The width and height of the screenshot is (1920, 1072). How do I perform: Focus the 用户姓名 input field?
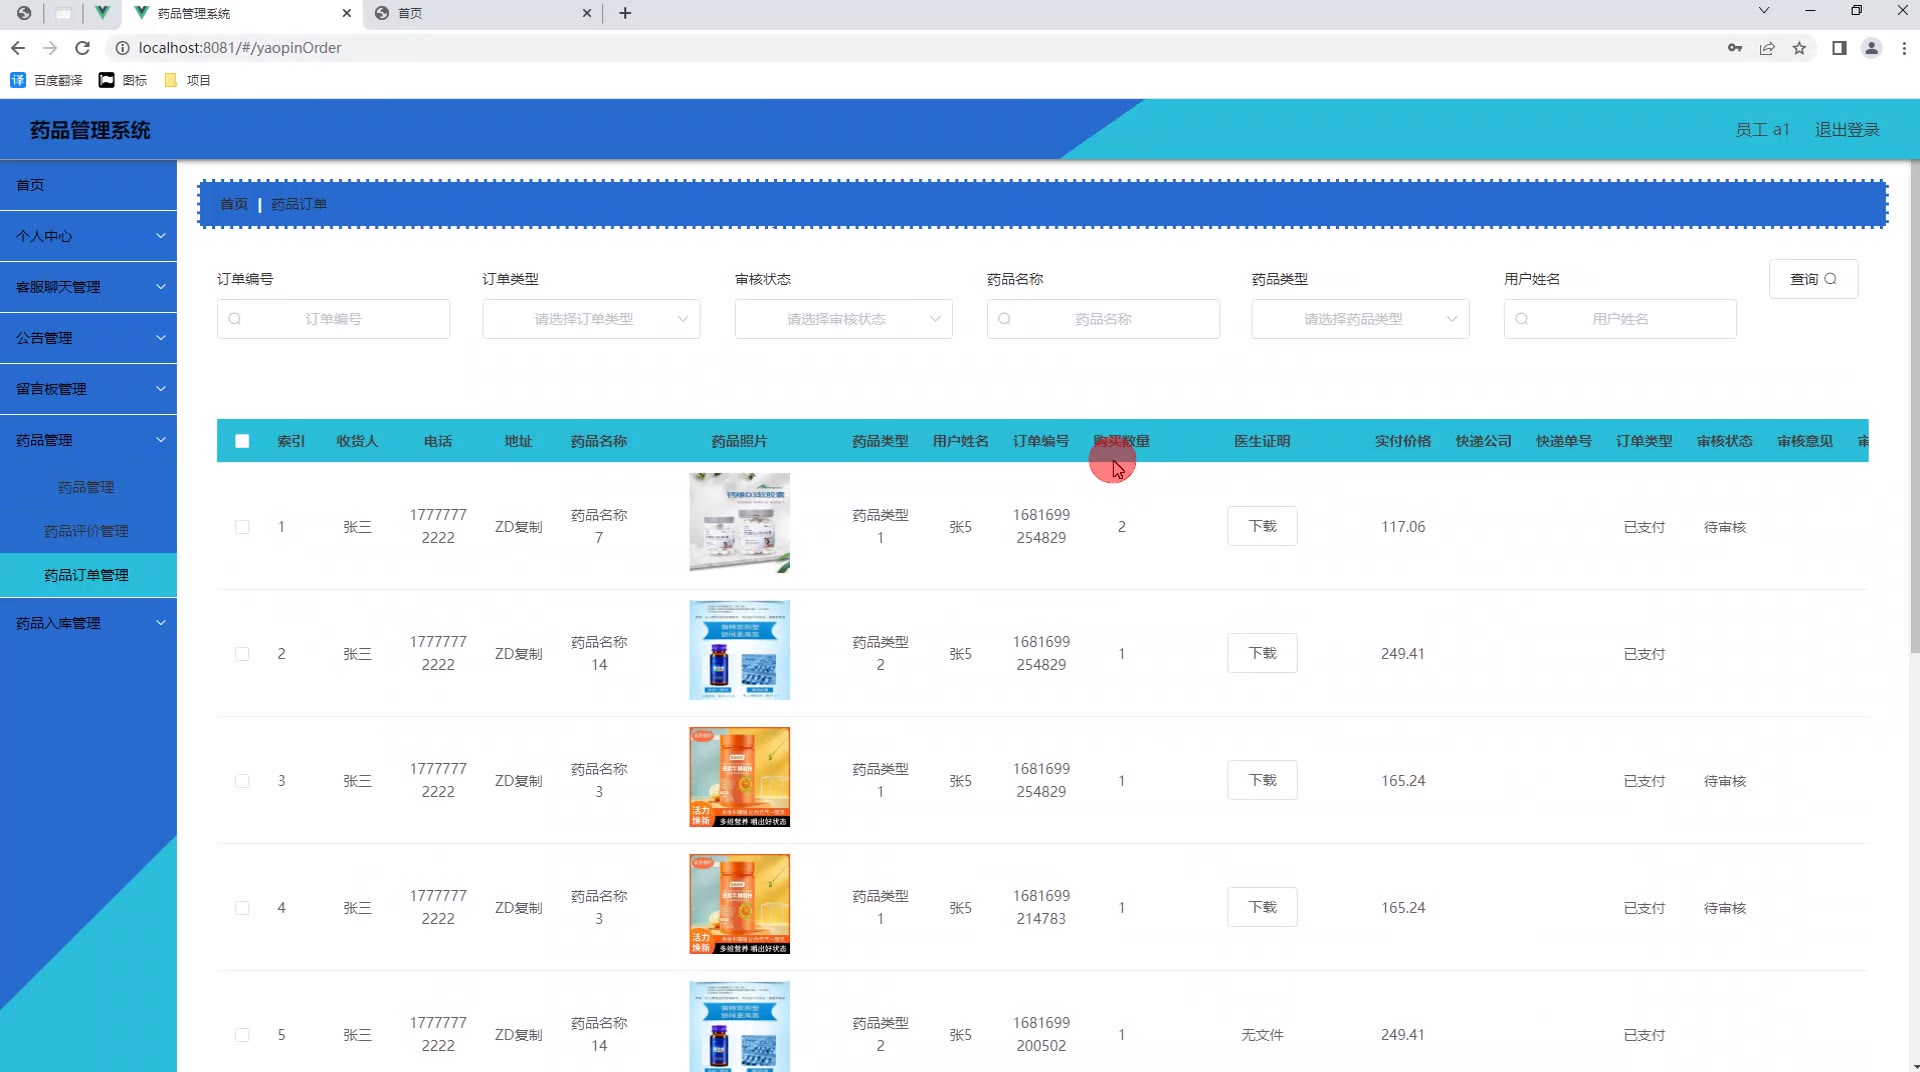[1620, 319]
